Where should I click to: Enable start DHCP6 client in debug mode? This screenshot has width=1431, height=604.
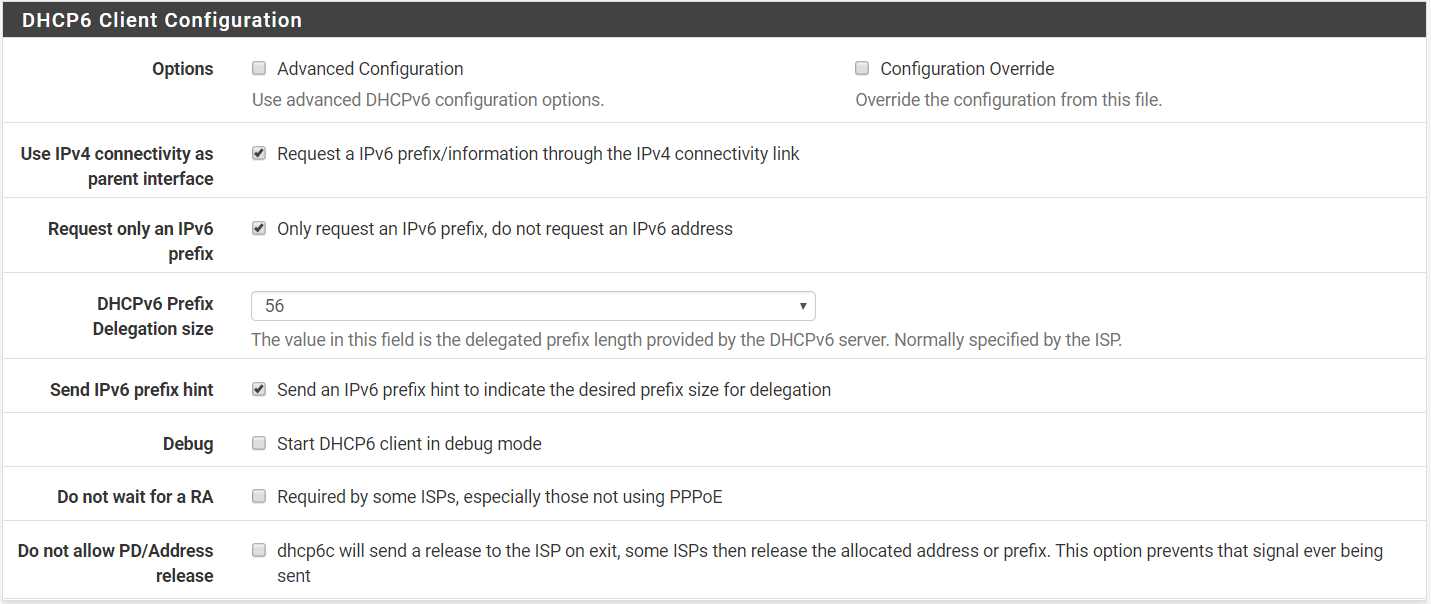tap(259, 444)
